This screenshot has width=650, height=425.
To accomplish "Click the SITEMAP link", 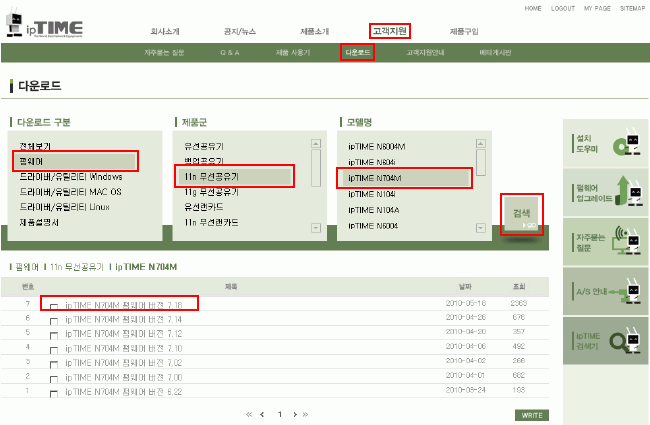I will tap(633, 8).
